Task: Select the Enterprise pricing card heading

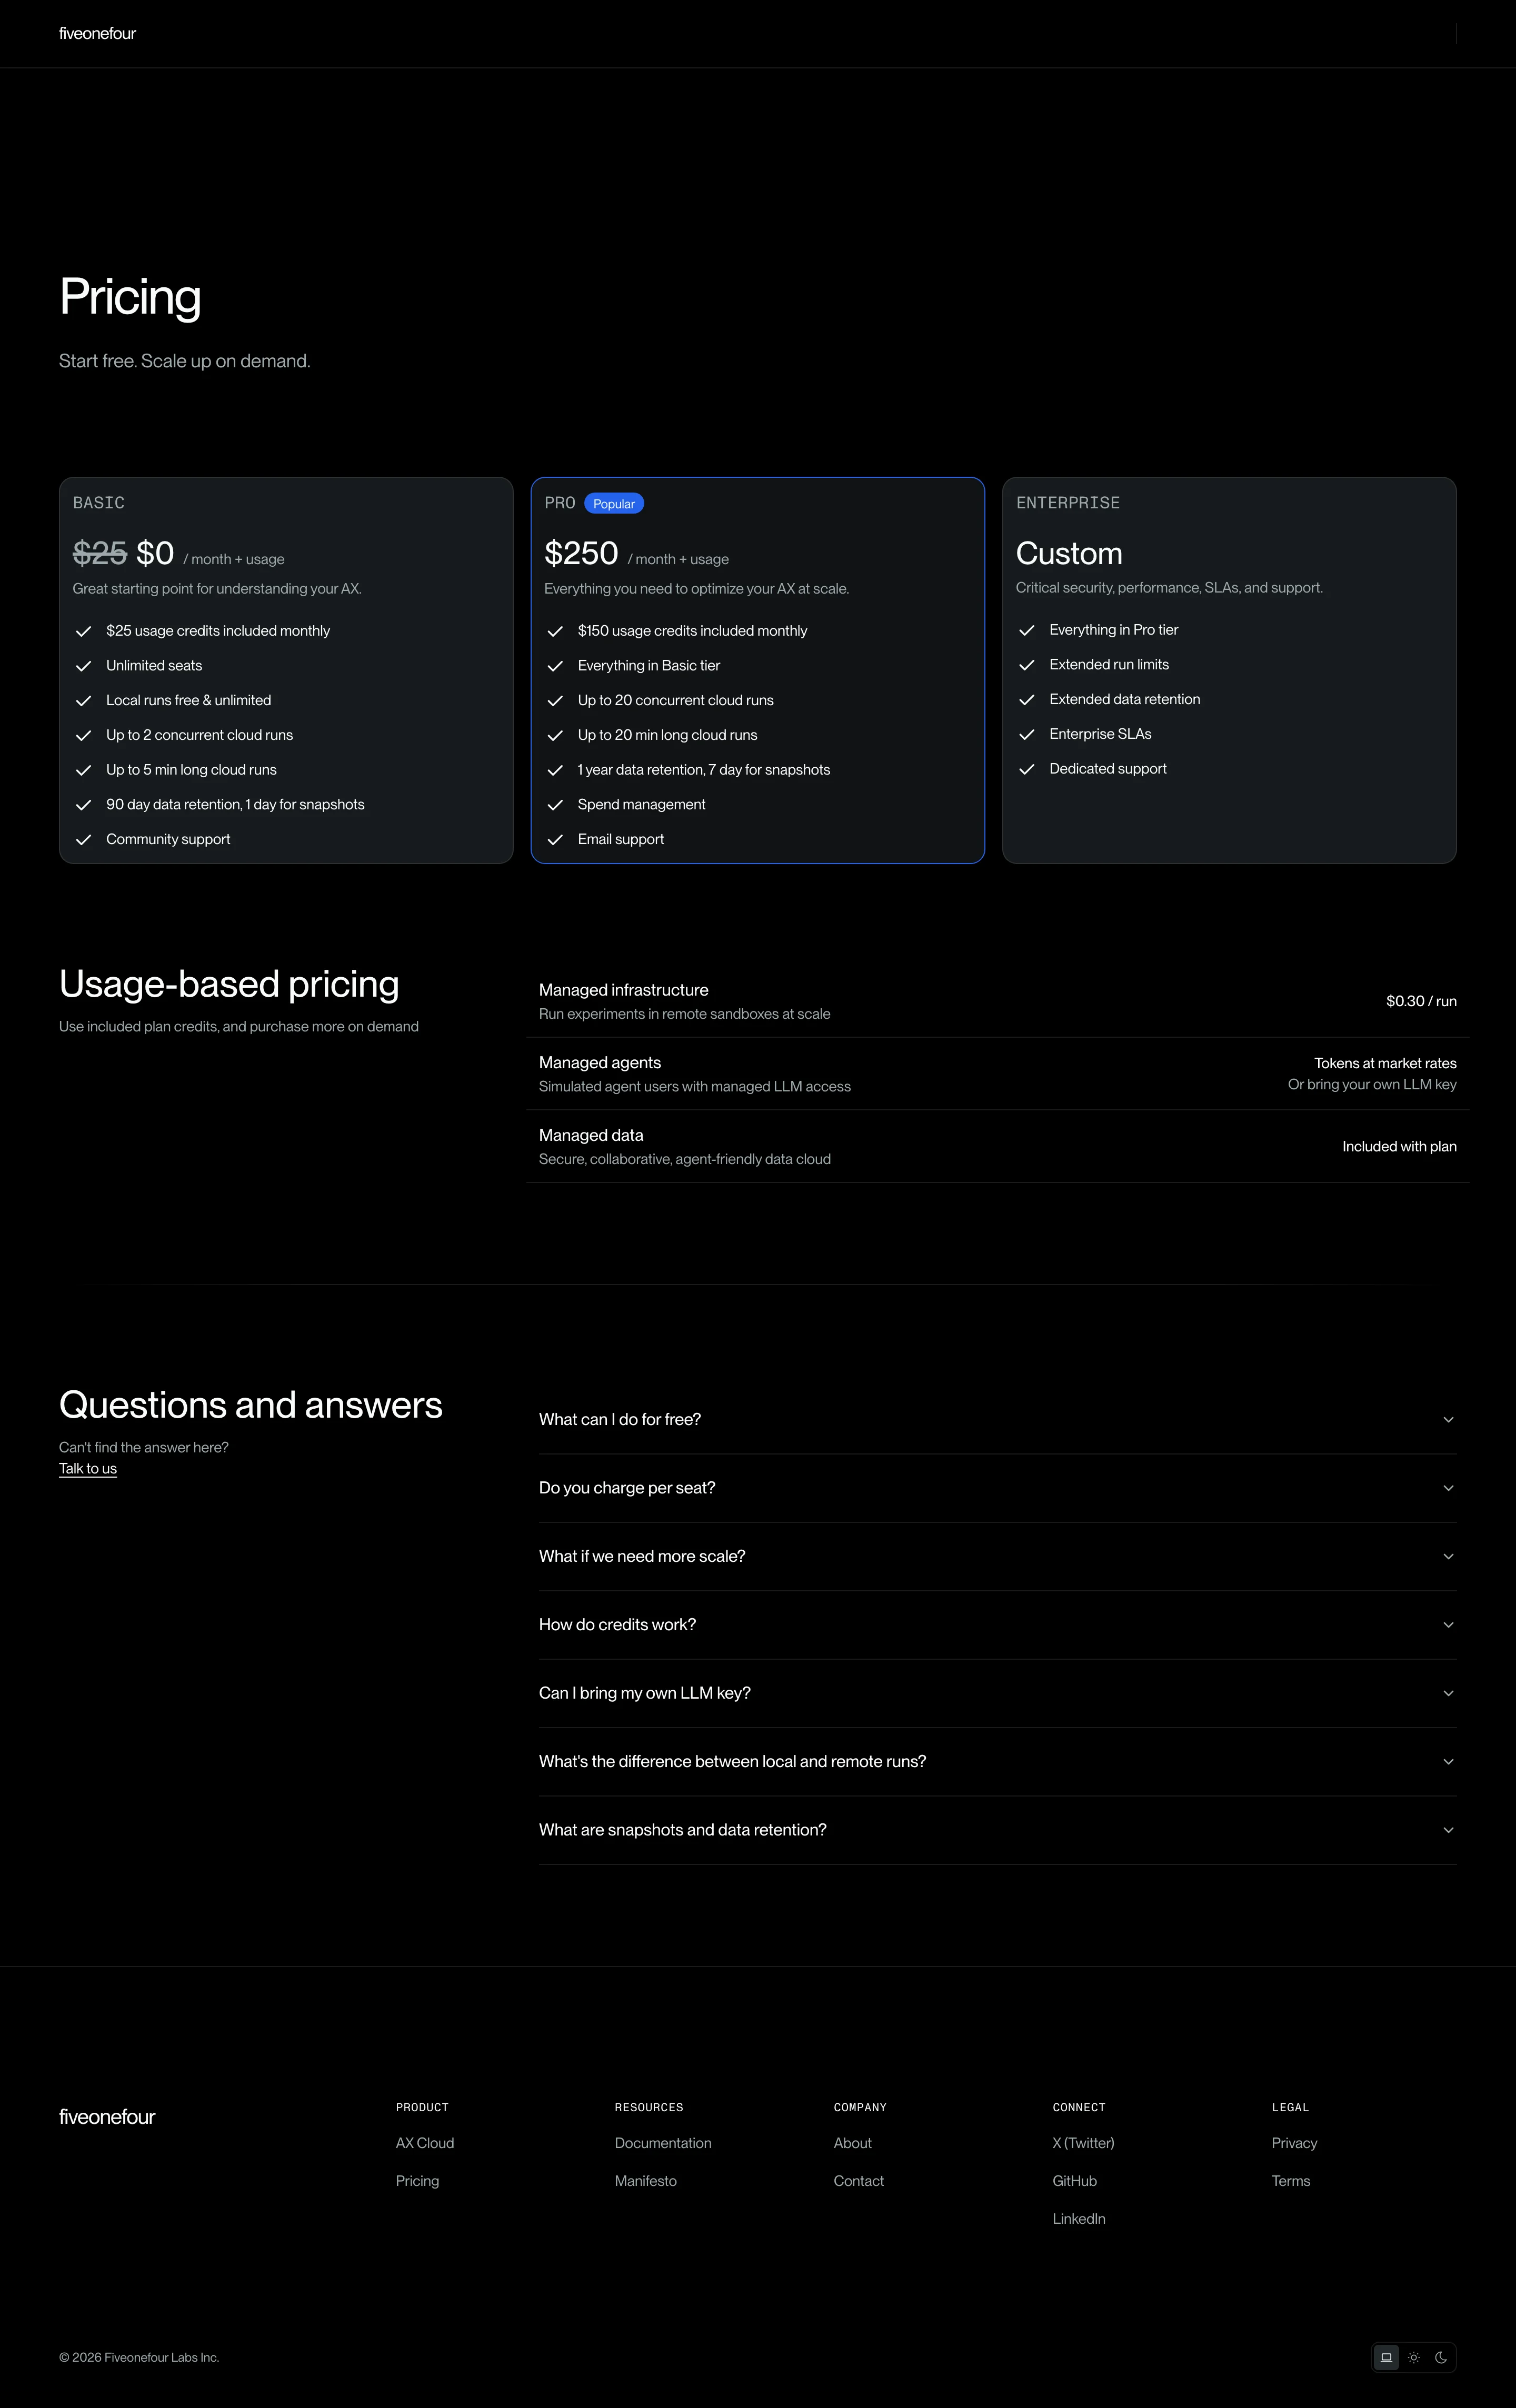Action: coord(1068,503)
